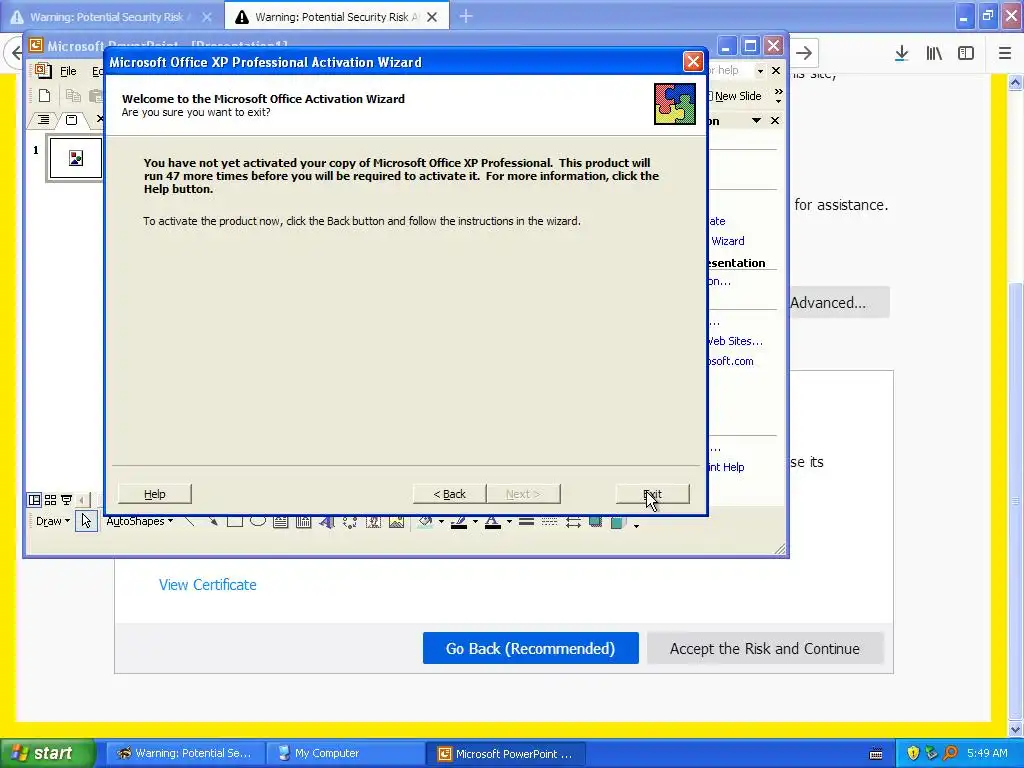Select the Rectangle drawing tool
The height and width of the screenshot is (768, 1024).
click(234, 521)
